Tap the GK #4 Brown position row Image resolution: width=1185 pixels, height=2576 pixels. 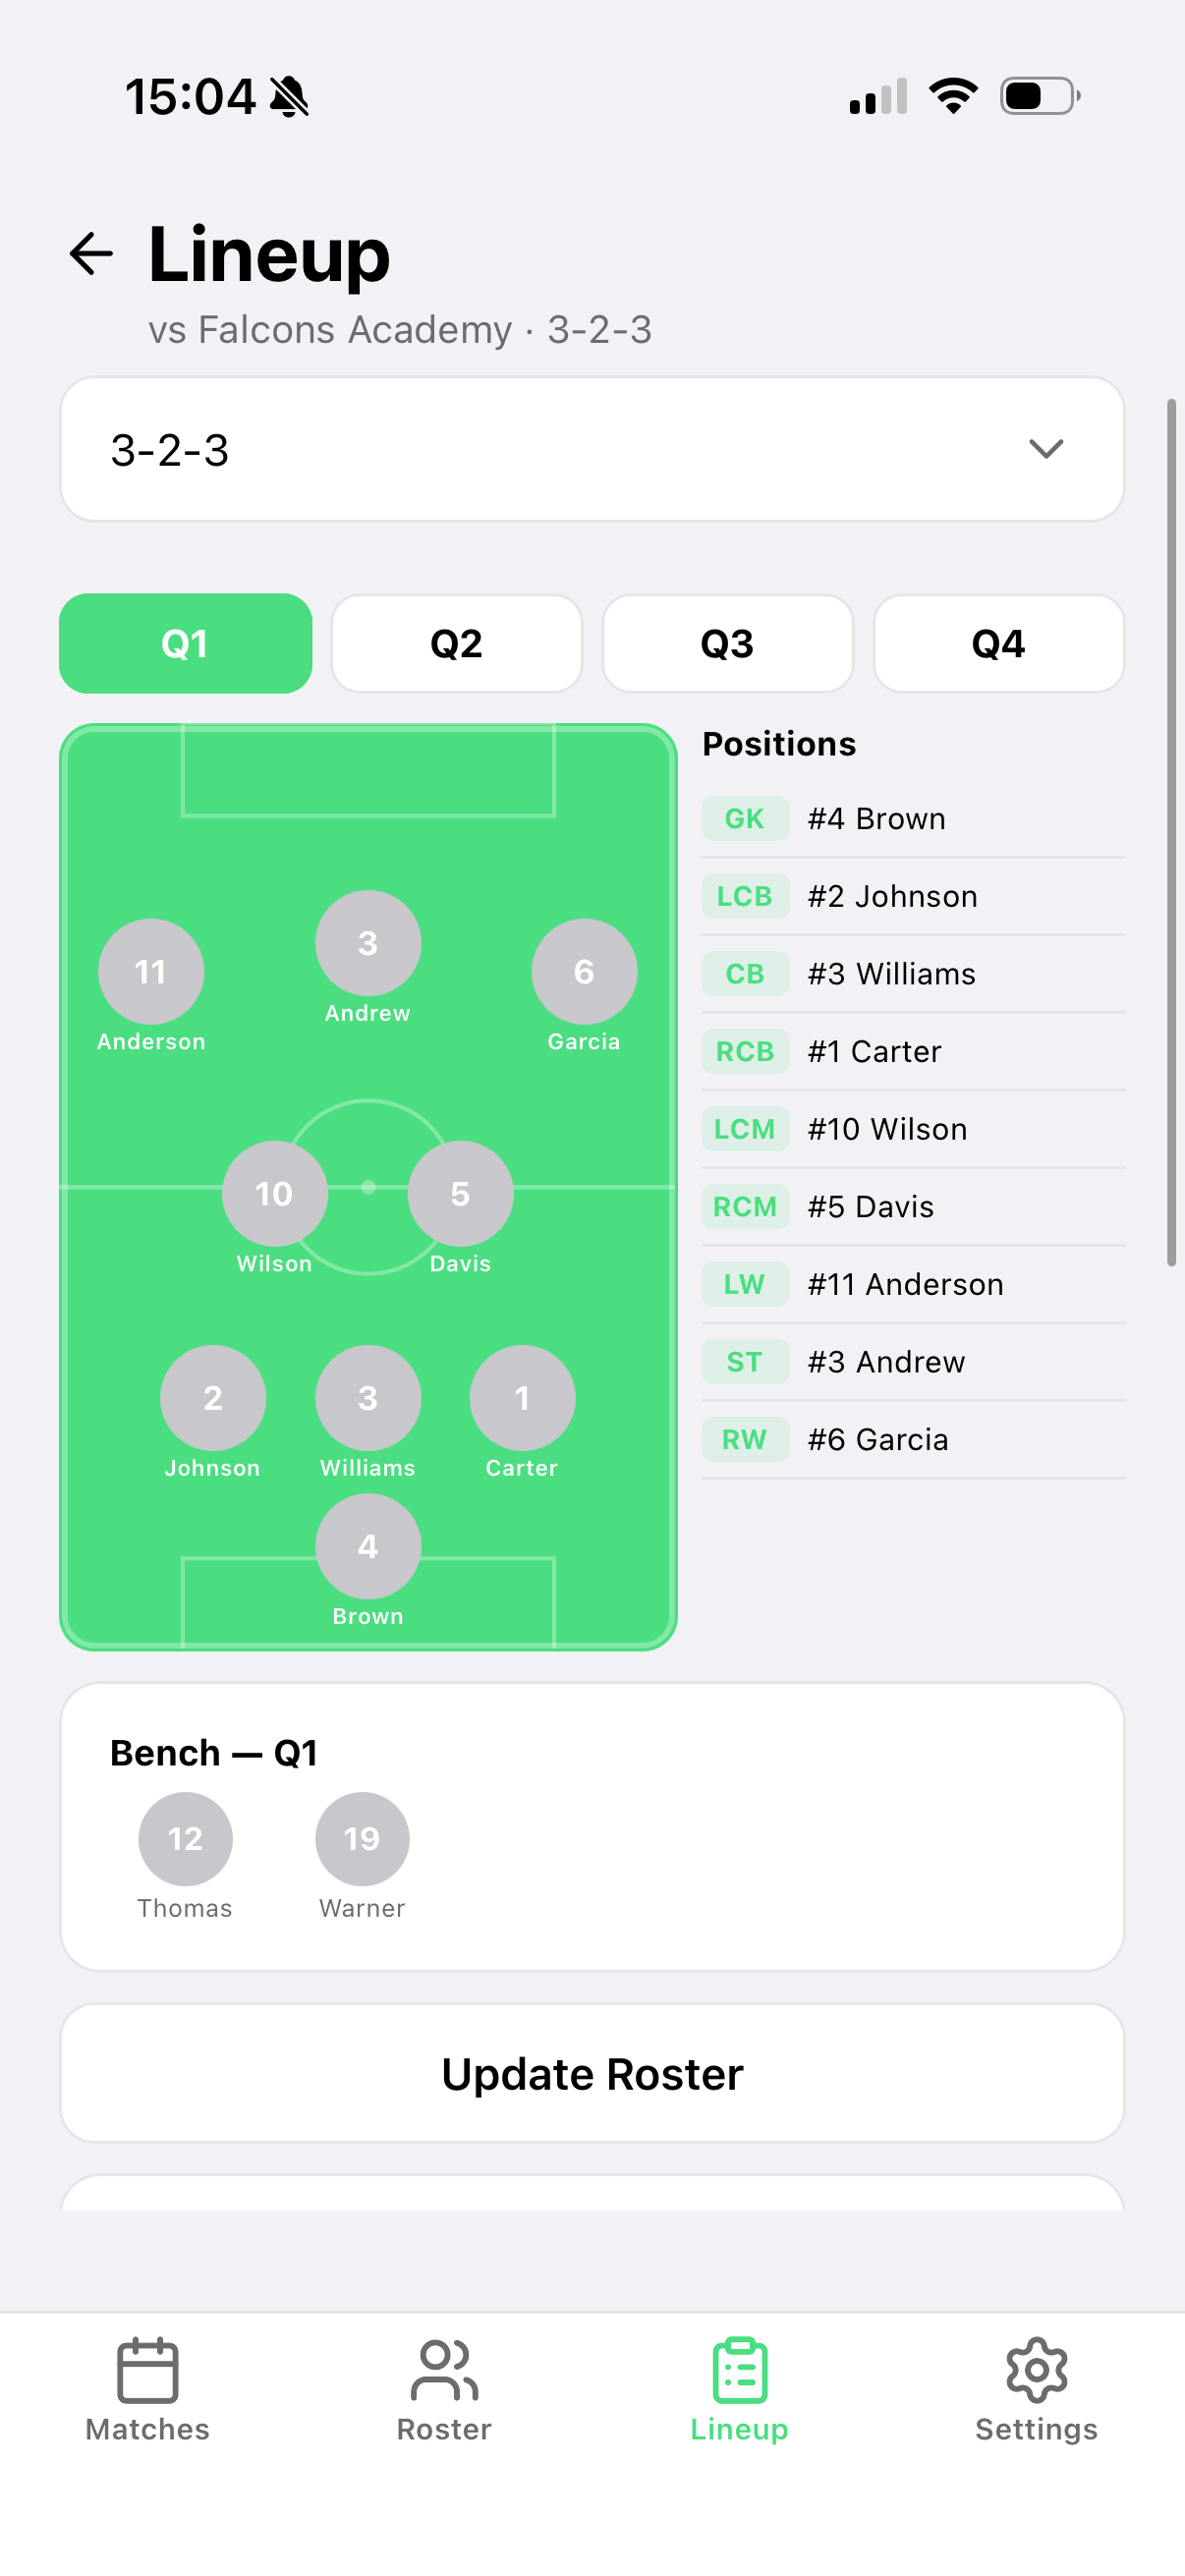912,819
